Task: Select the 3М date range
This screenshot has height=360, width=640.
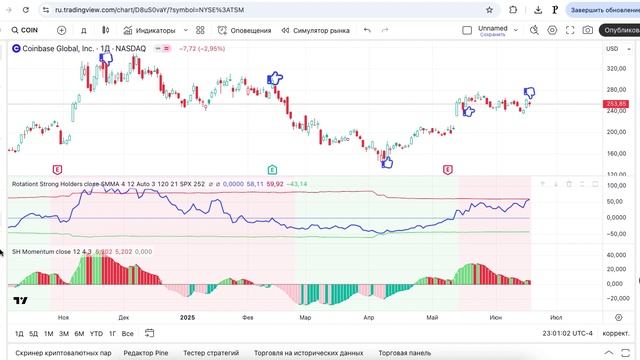Action: pyautogui.click(x=64, y=333)
